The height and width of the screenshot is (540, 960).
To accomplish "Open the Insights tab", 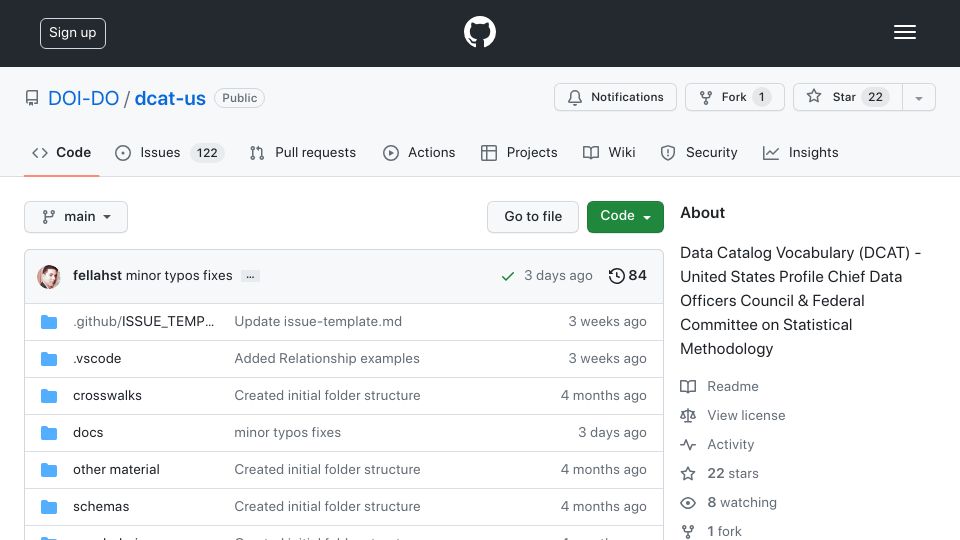I will click(x=801, y=152).
